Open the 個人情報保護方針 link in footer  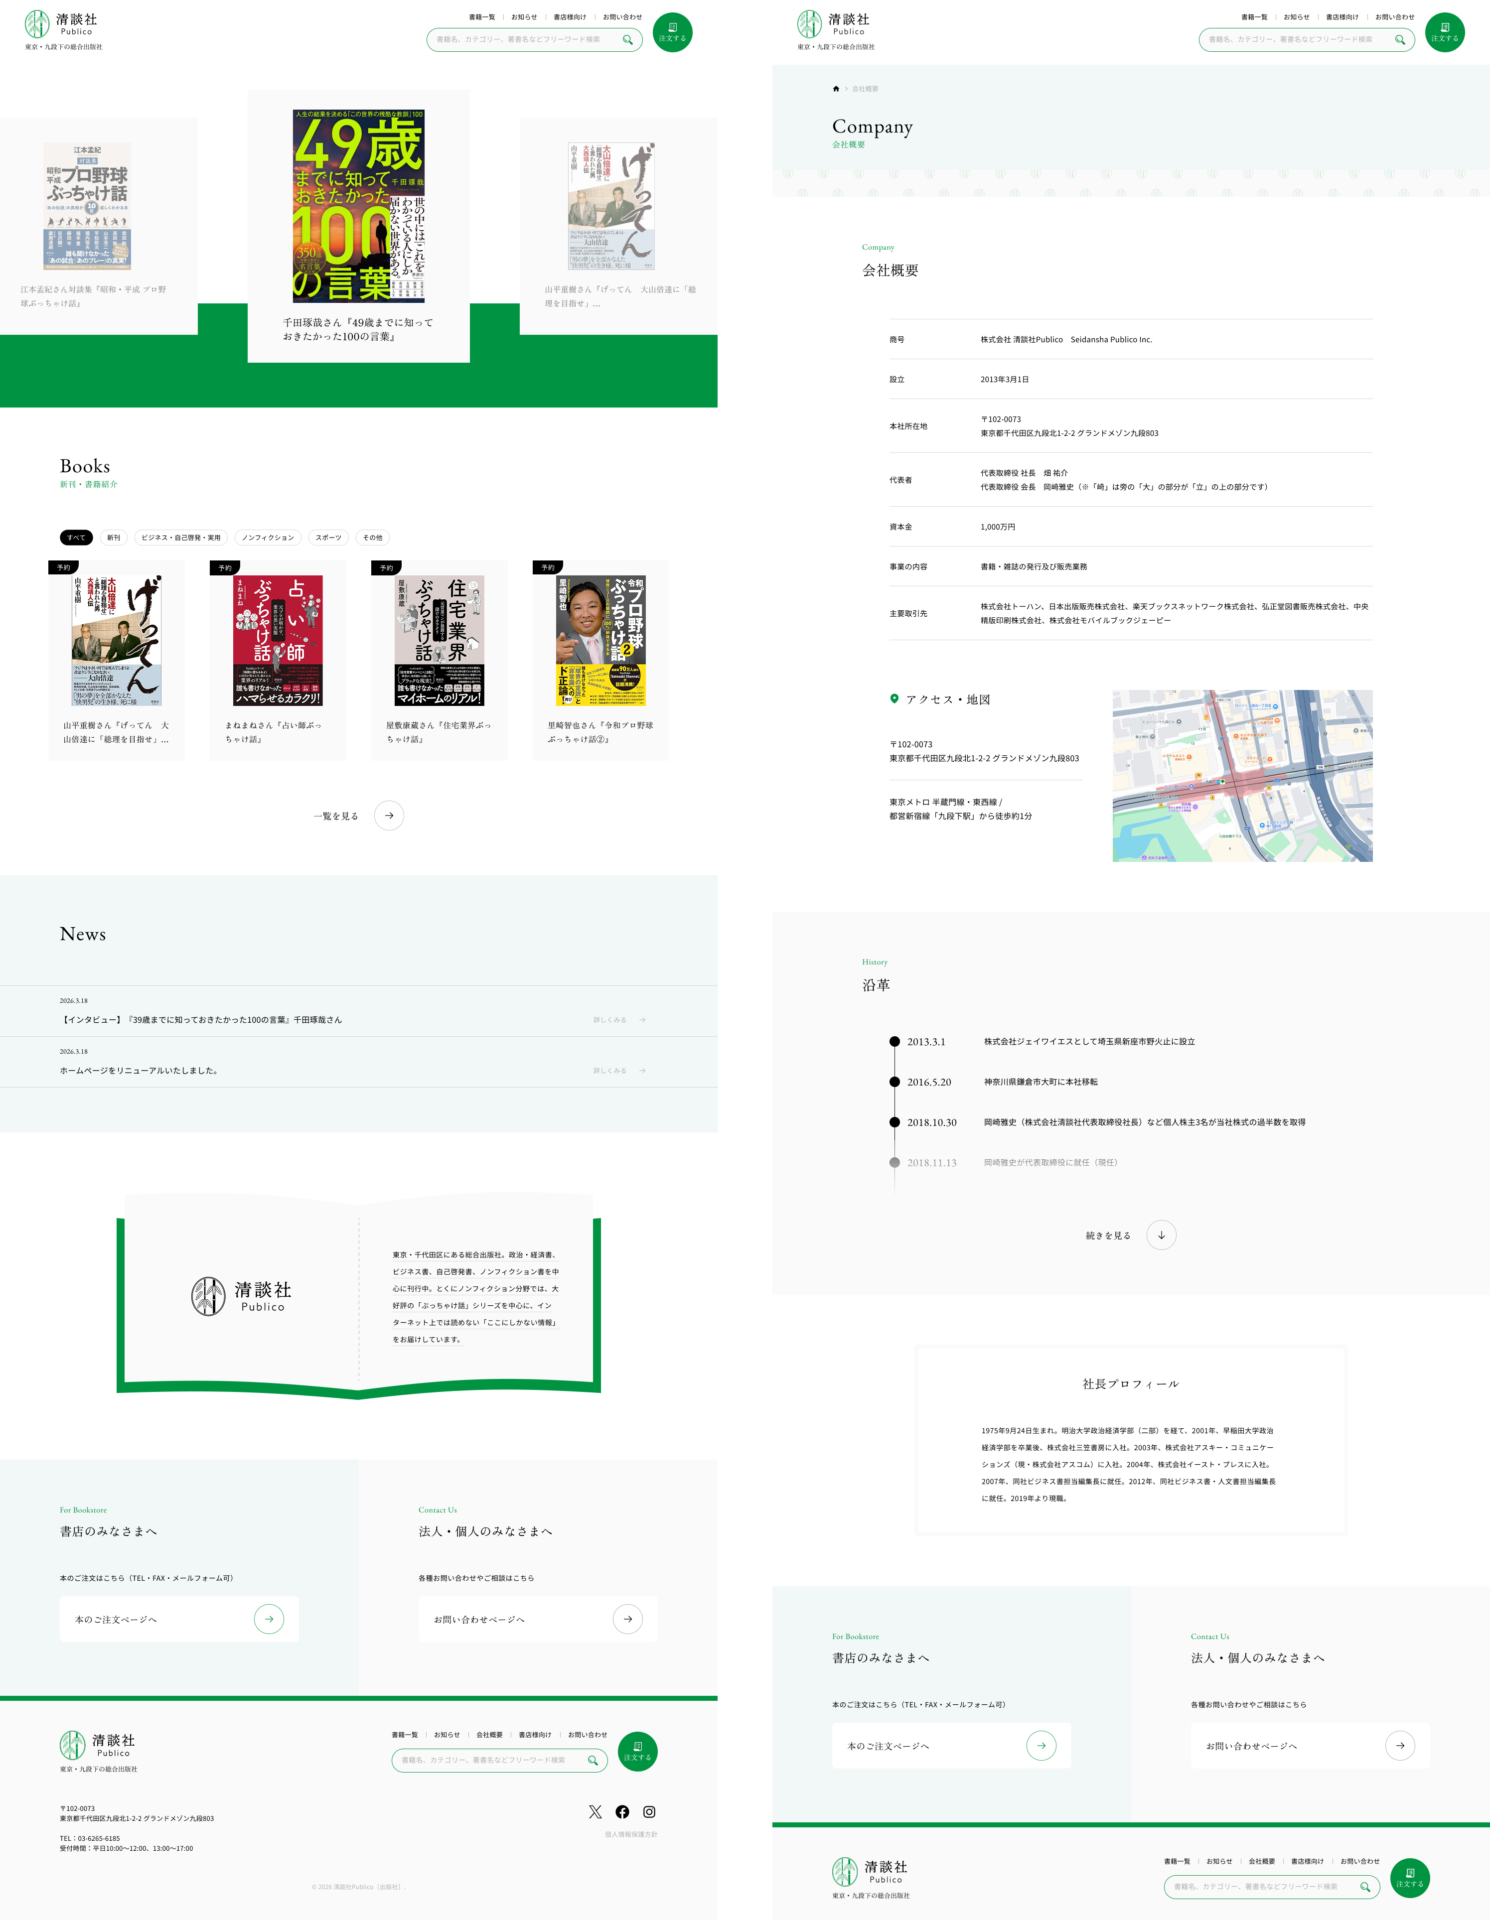tap(631, 1835)
